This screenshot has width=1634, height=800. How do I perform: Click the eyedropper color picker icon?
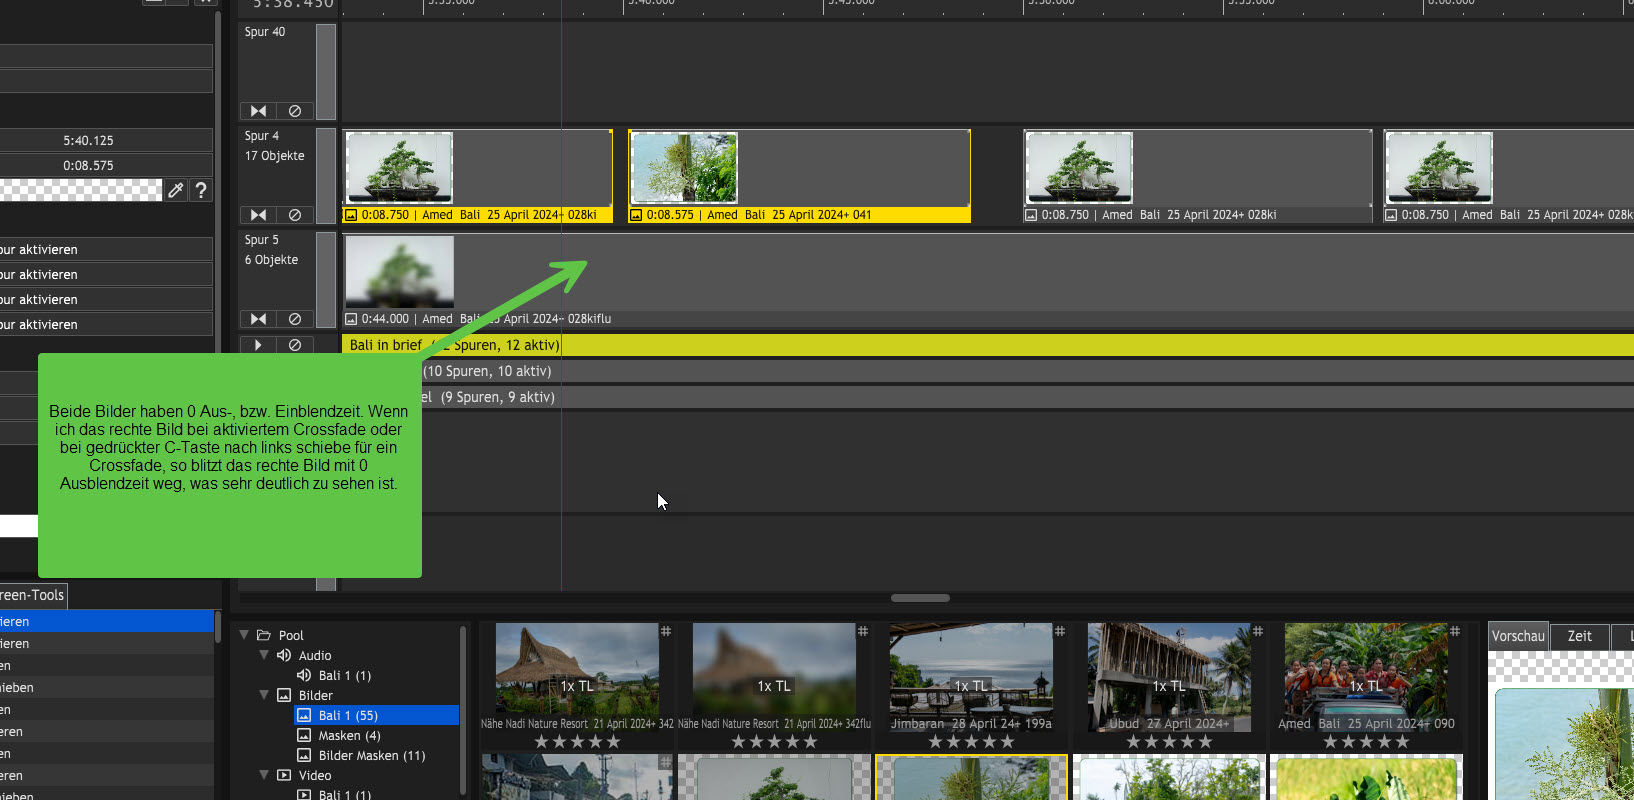point(176,190)
